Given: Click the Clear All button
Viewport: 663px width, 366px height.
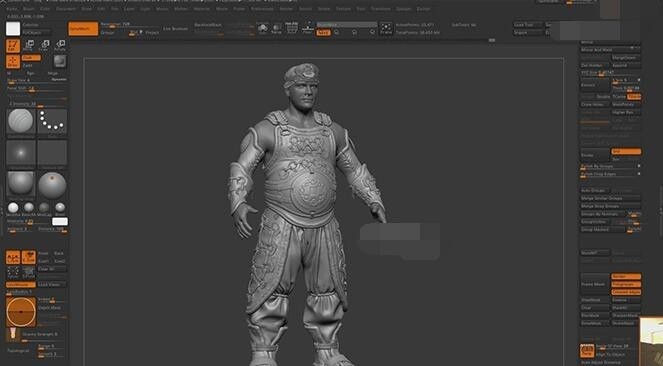Looking at the screenshot, I should [x=52, y=269].
